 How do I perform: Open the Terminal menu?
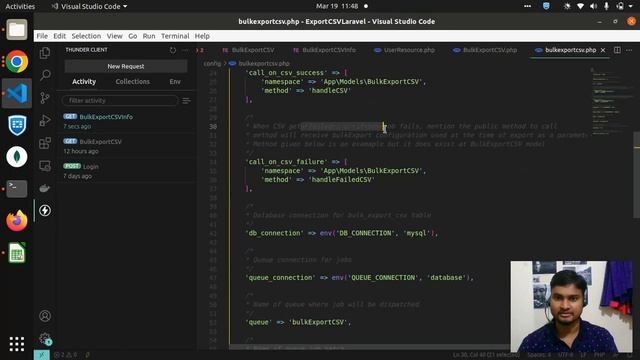click(x=175, y=36)
